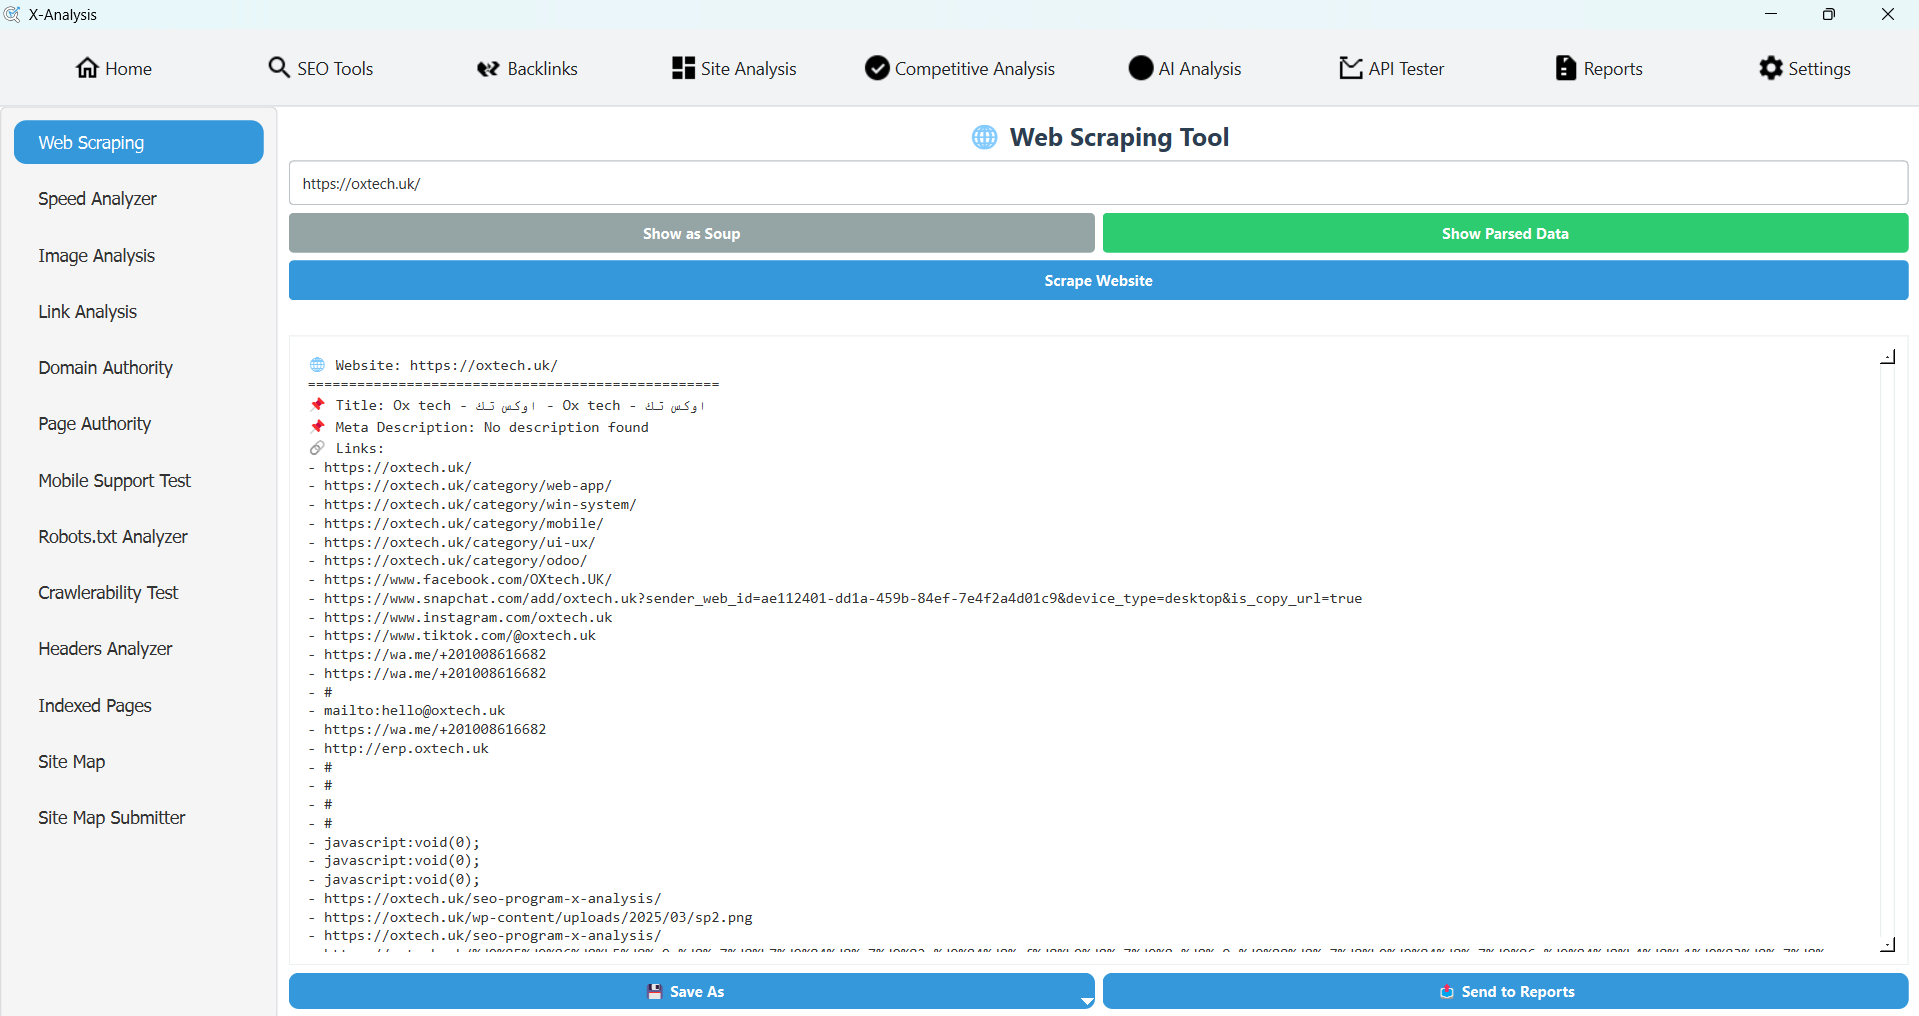This screenshot has width=1919, height=1016.
Task: Click the results vertical scrollbar track
Action: [1888, 650]
